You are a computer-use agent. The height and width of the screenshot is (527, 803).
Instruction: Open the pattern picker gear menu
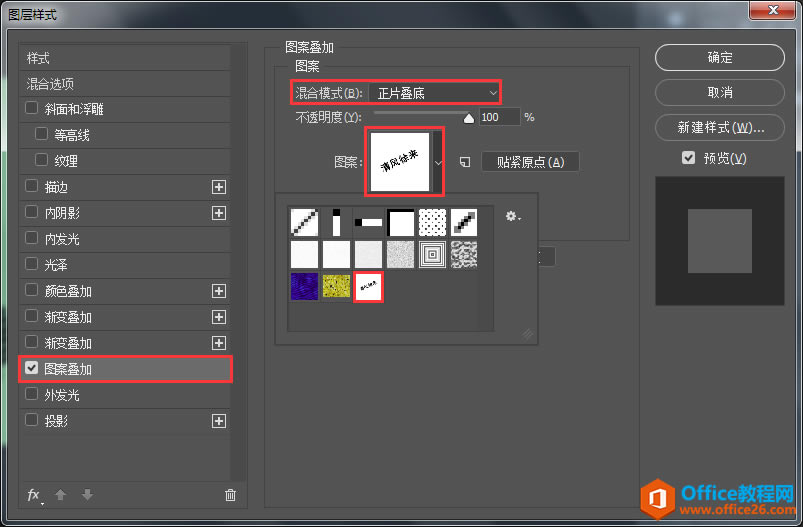pyautogui.click(x=513, y=217)
